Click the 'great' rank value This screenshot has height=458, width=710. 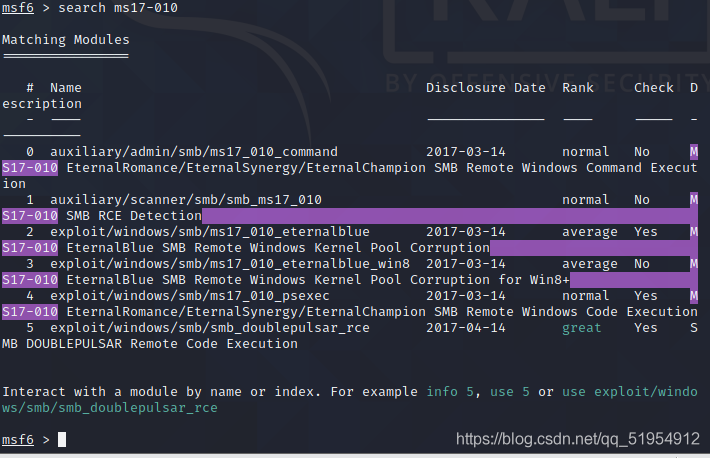[x=581, y=328]
